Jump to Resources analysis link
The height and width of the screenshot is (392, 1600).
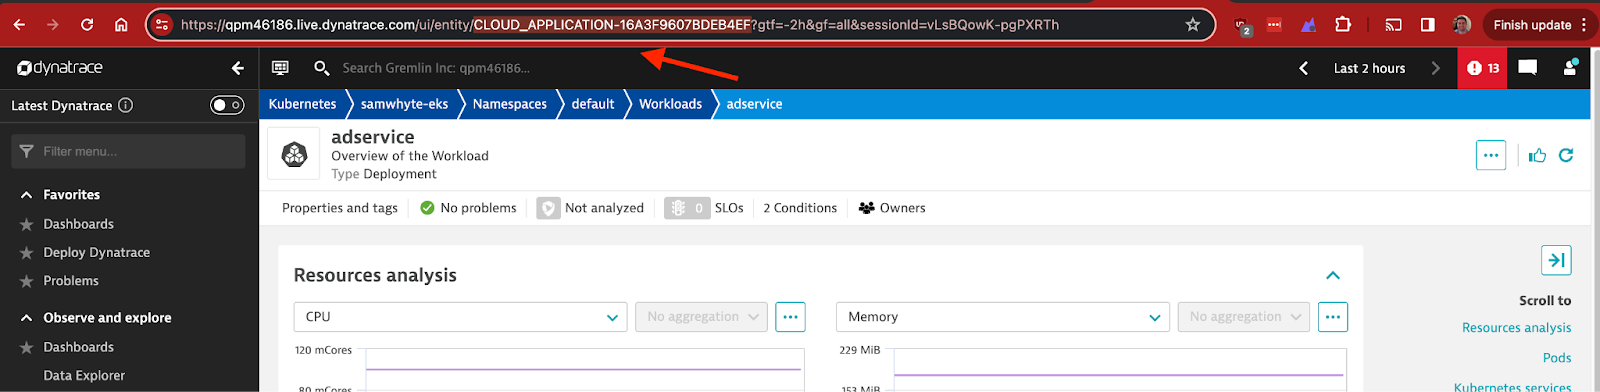(x=1516, y=328)
